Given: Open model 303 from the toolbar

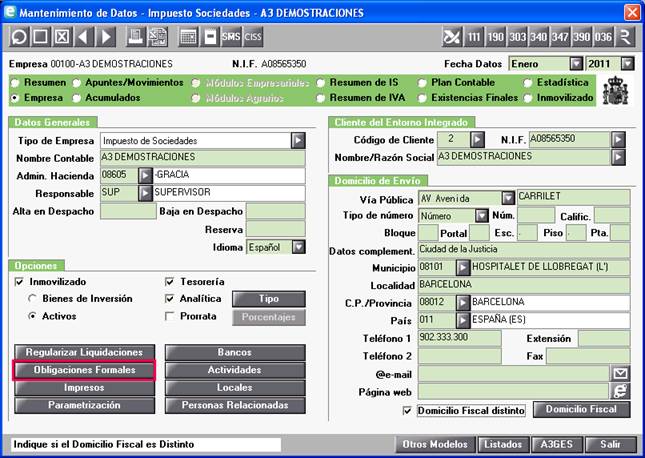Looking at the screenshot, I should pyautogui.click(x=517, y=37).
